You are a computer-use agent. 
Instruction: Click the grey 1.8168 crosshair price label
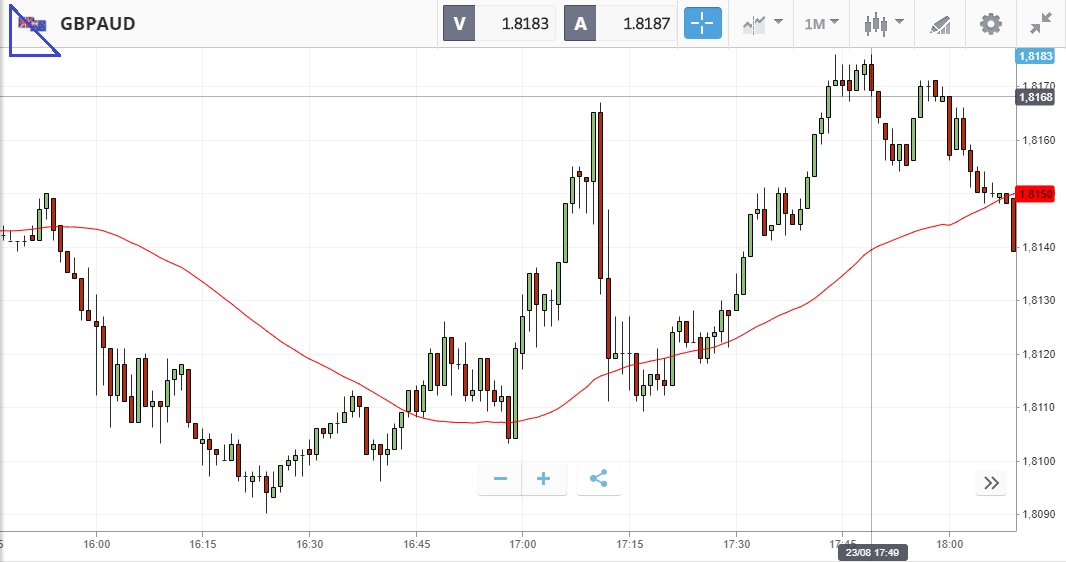pos(1036,97)
